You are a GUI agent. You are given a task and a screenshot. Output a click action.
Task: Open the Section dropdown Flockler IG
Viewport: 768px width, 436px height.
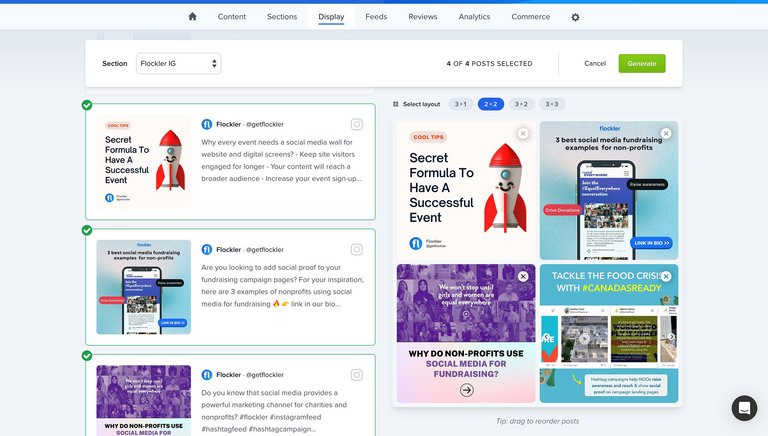(x=178, y=64)
